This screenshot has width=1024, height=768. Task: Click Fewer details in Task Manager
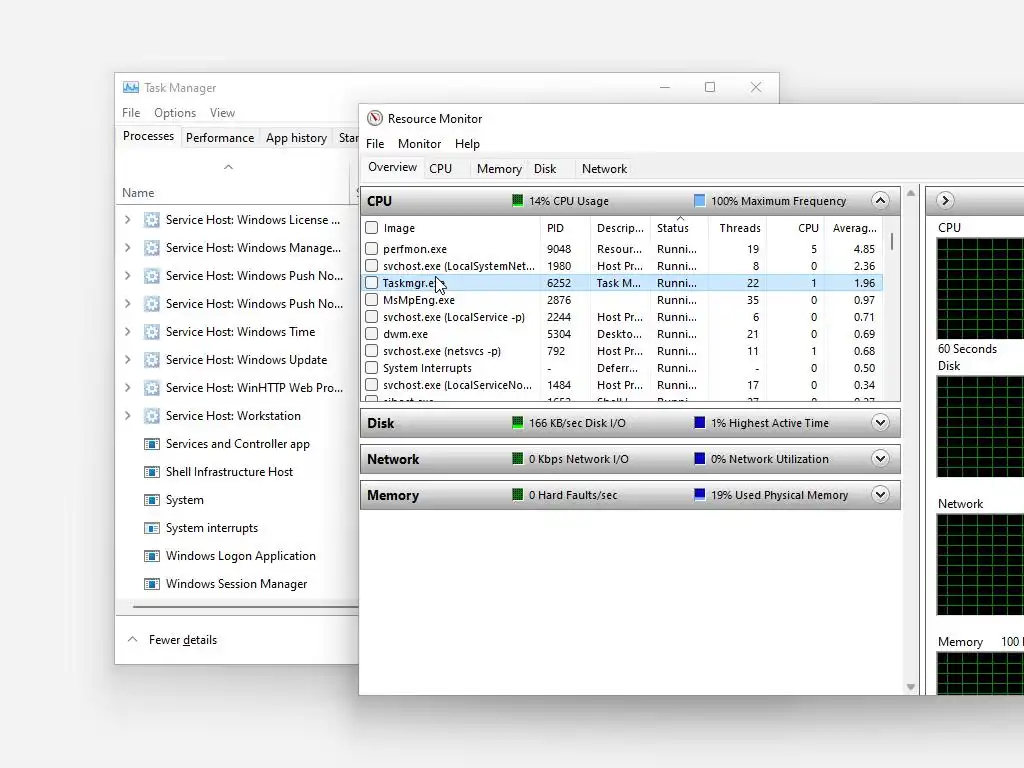click(x=182, y=640)
